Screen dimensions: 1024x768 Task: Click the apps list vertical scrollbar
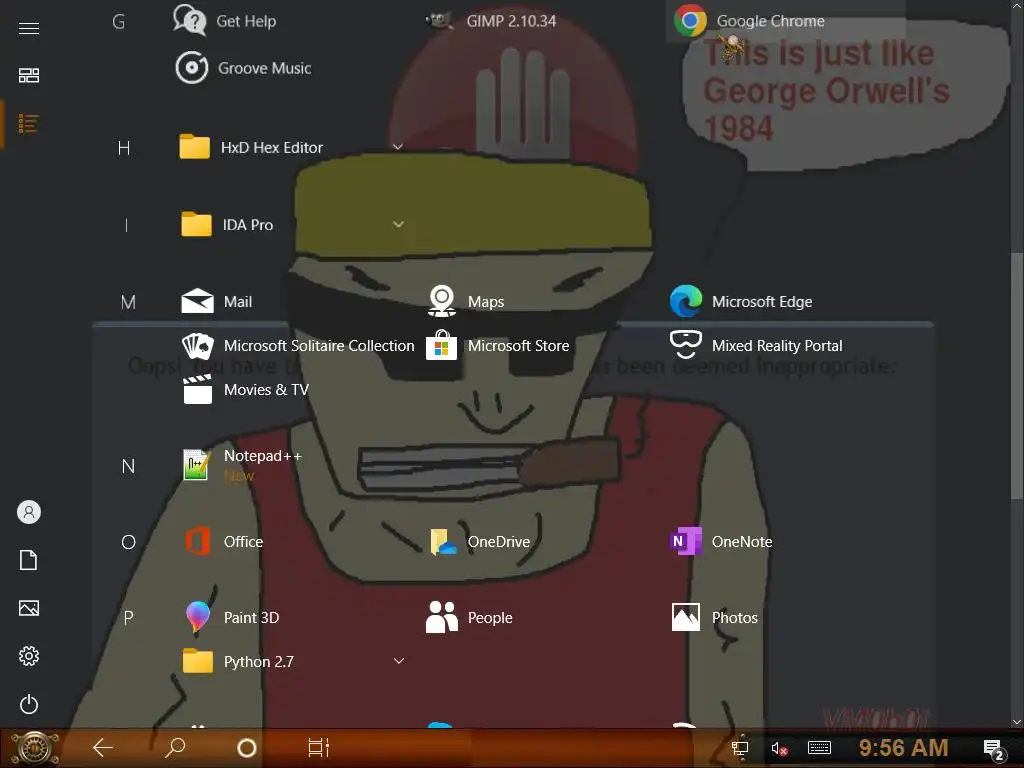(x=1017, y=376)
